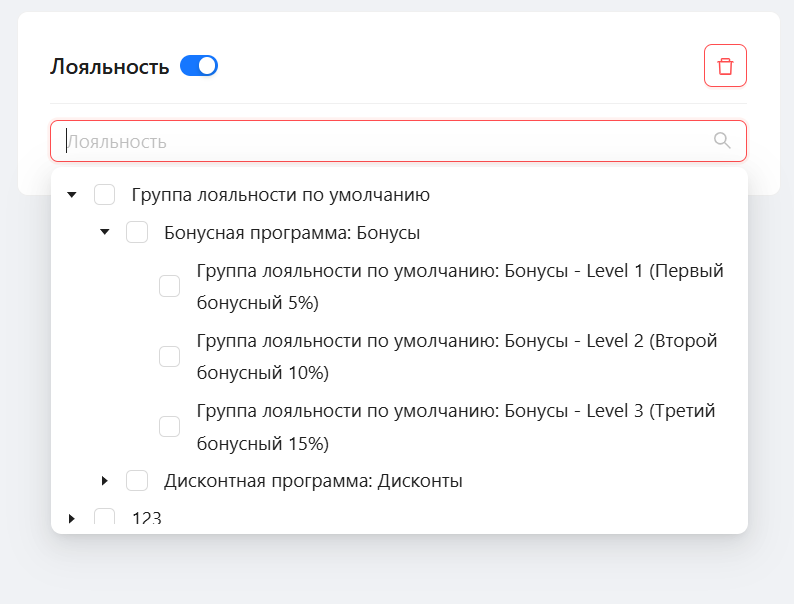Toggle the Лояльность switch off

[x=199, y=66]
